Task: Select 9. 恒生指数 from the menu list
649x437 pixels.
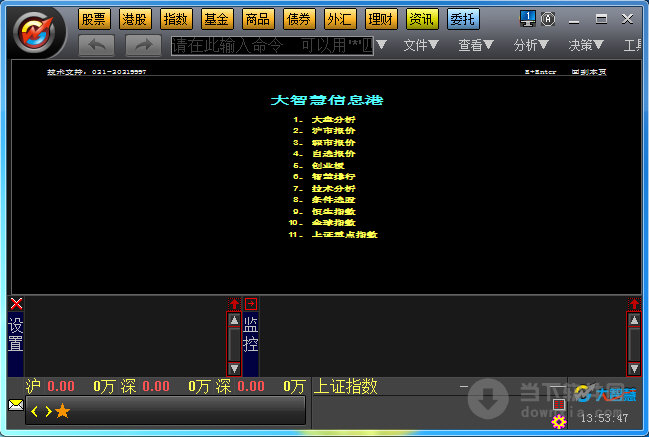Action: click(x=324, y=211)
